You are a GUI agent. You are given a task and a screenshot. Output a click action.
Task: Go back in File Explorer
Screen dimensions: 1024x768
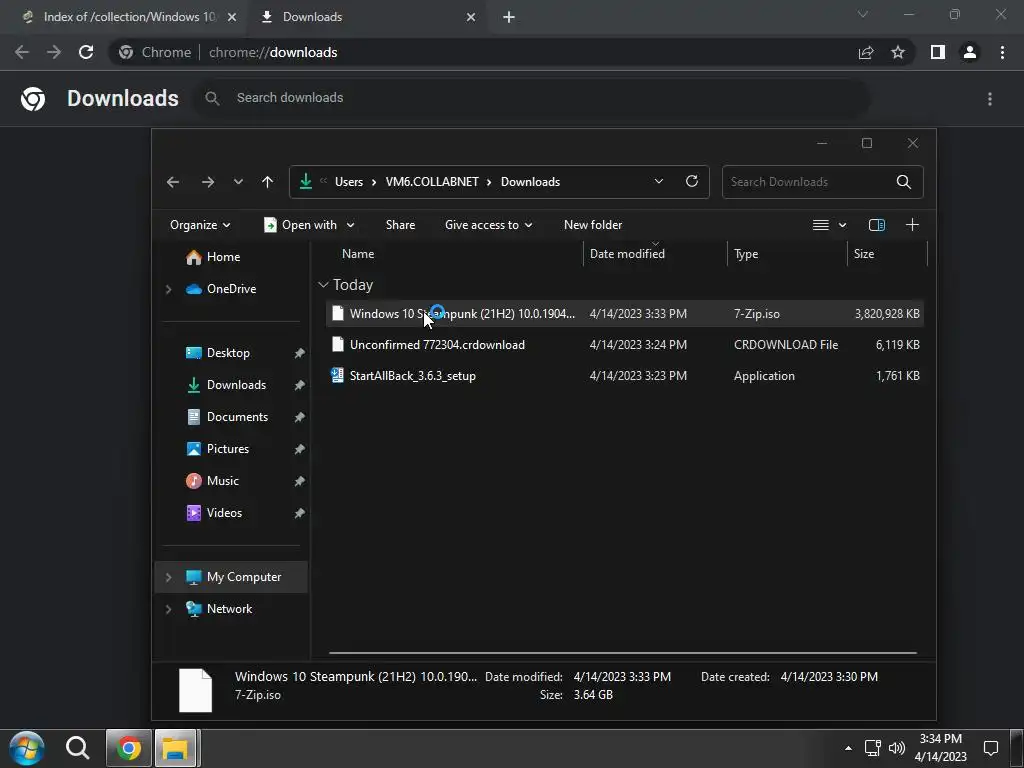(172, 182)
